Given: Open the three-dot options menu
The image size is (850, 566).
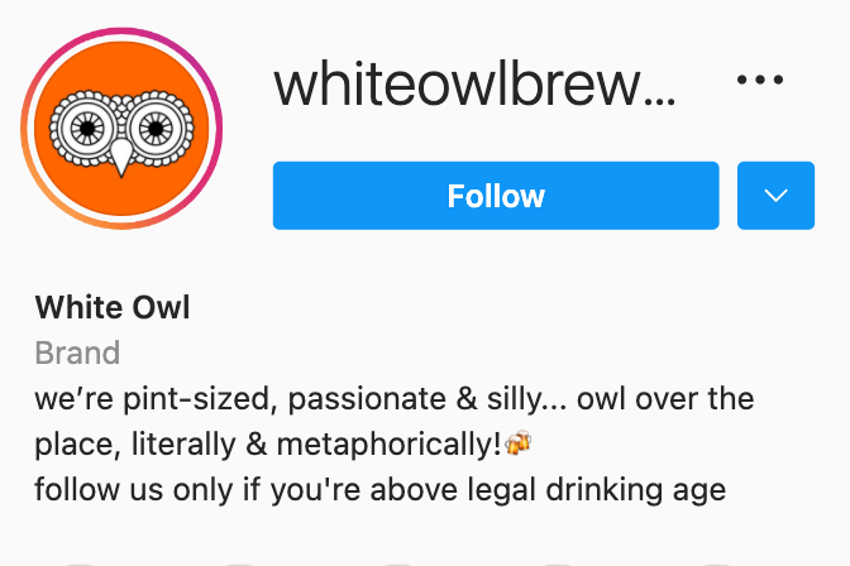Looking at the screenshot, I should point(760,80).
